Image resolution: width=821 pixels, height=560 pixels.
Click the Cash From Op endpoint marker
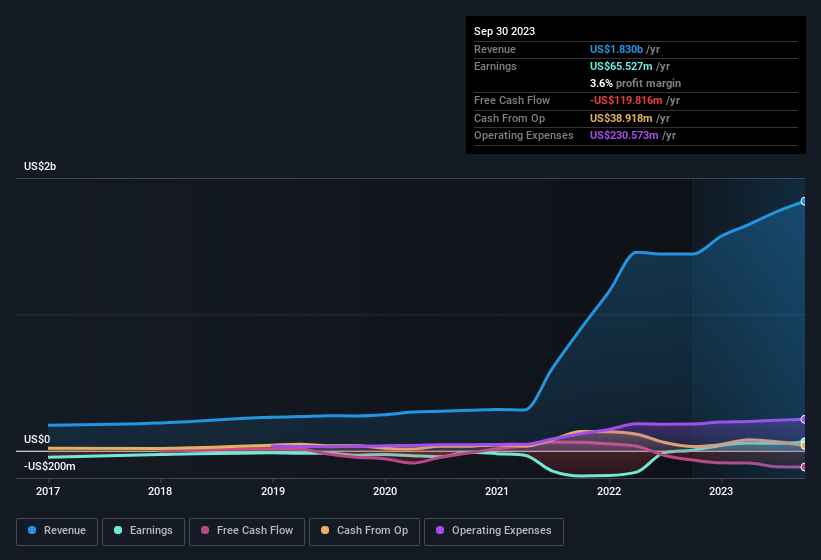click(x=804, y=445)
